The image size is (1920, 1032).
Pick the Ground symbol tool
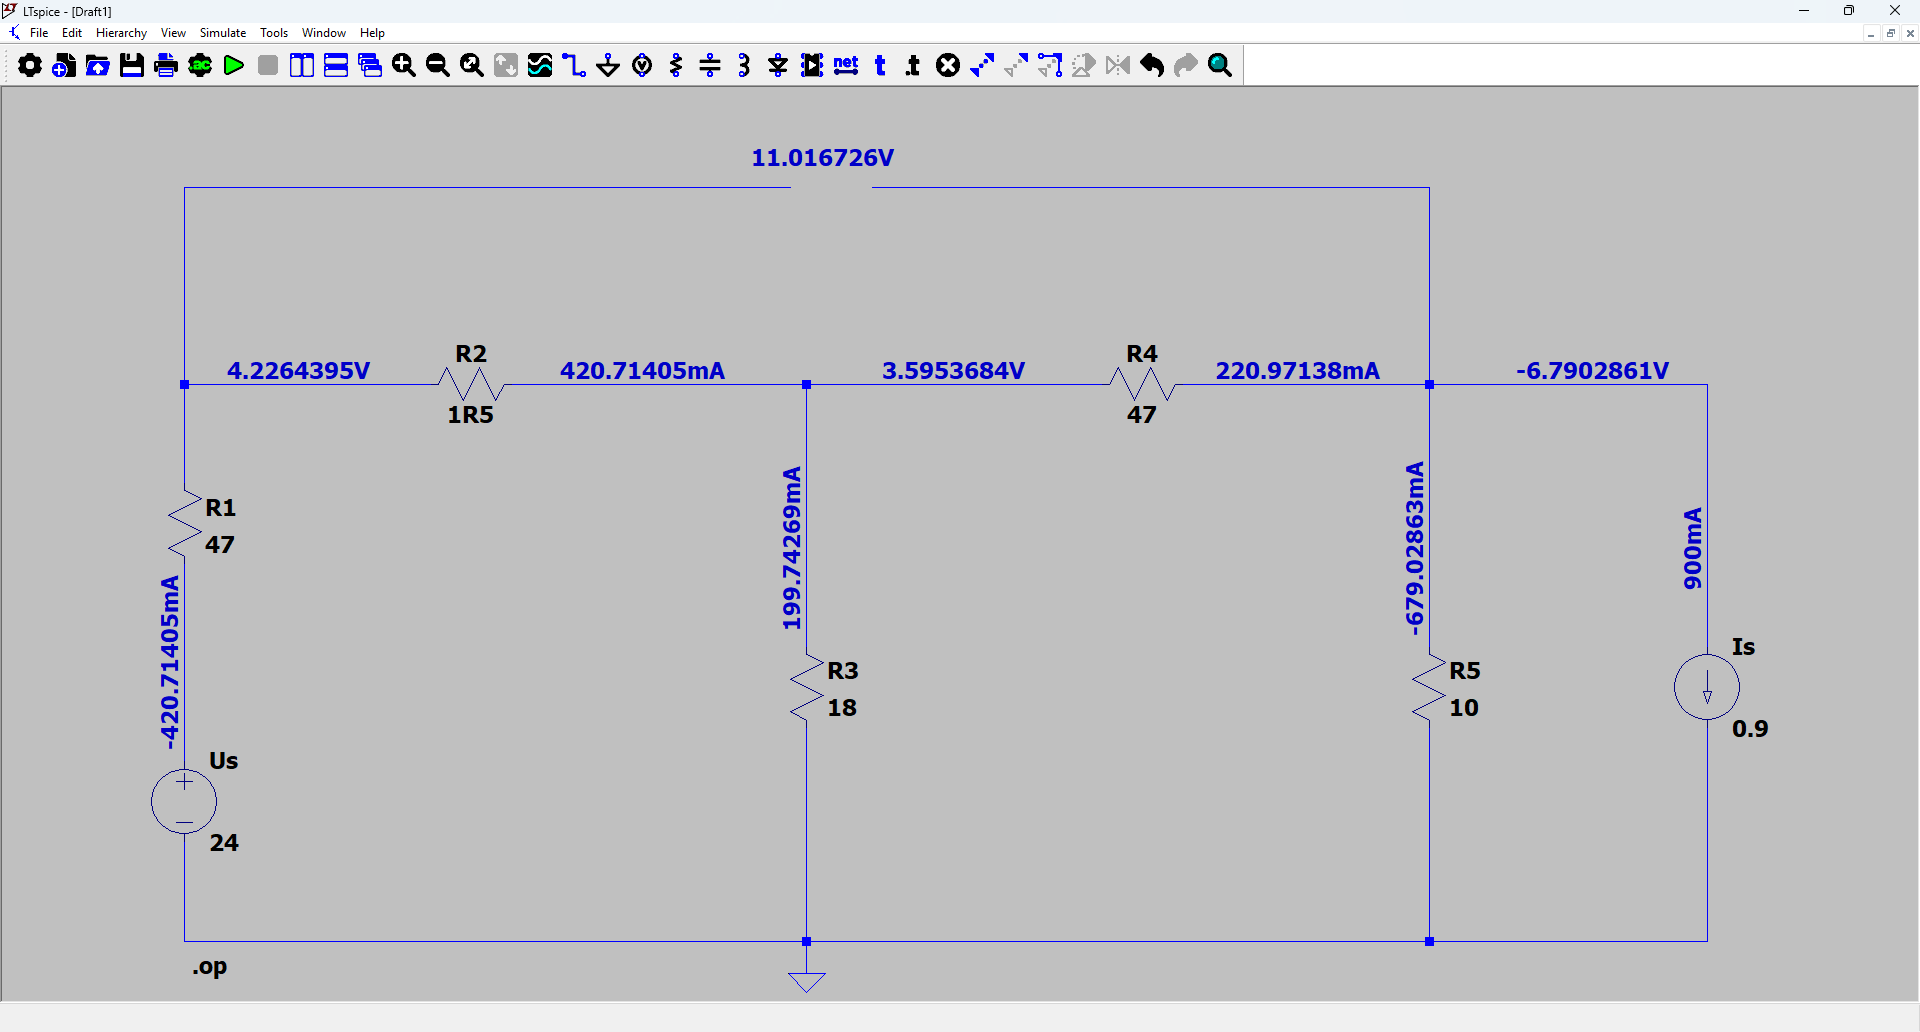[608, 66]
